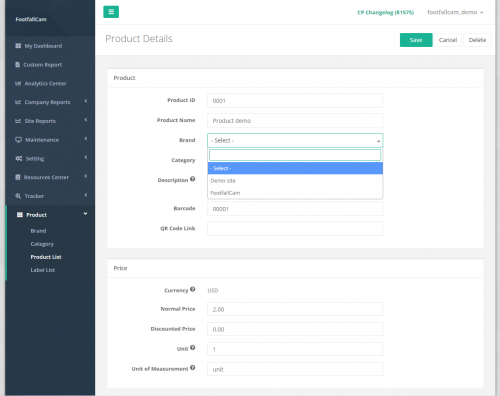Click the Unit of Measurement field
Image resolution: width=500 pixels, height=396 pixels.
pyautogui.click(x=295, y=369)
